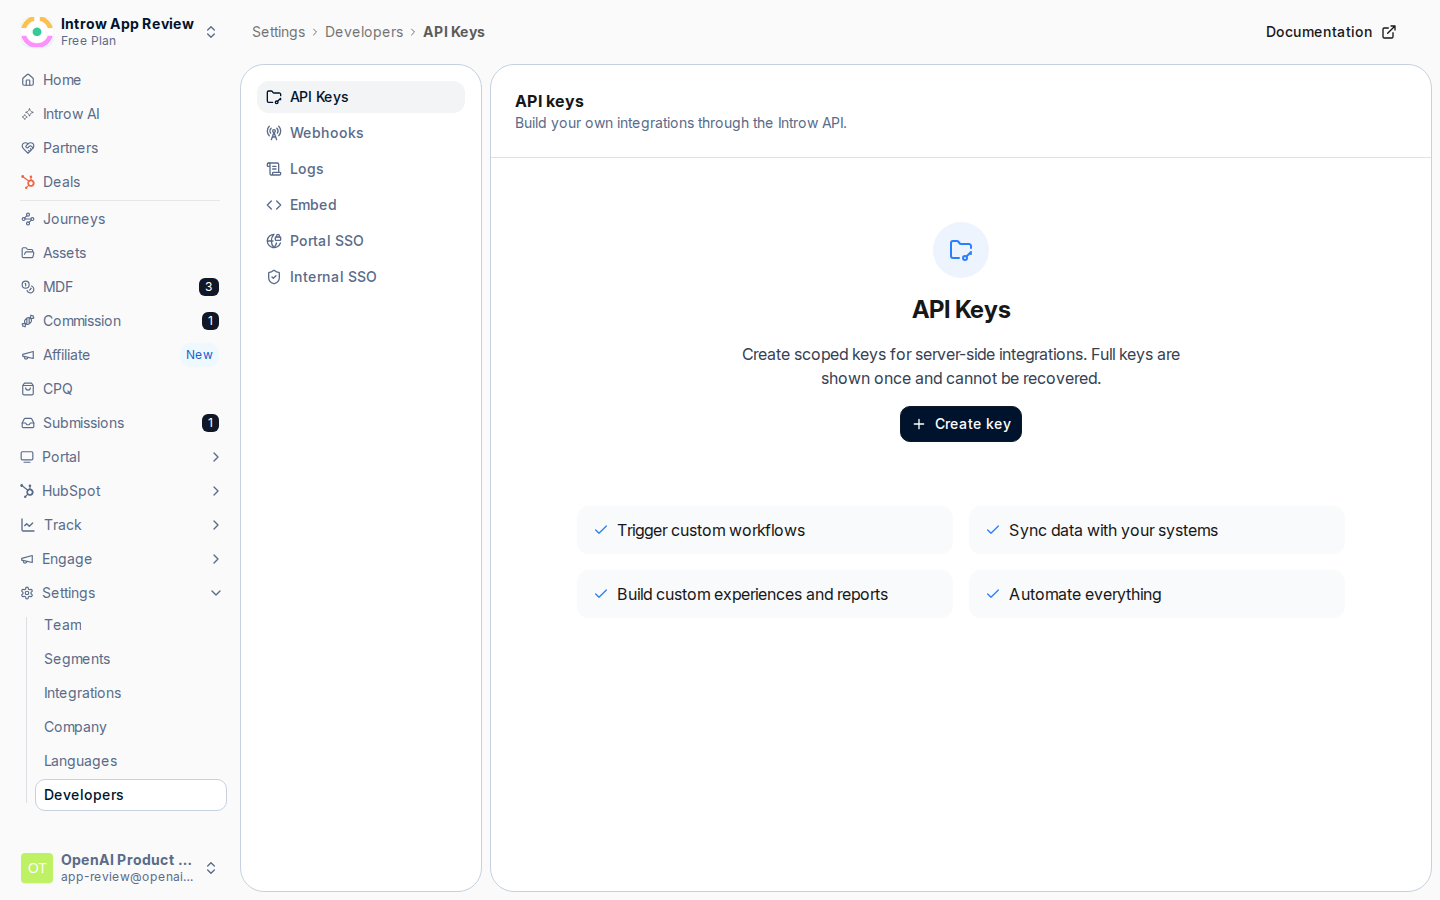
Task: Click the Trigger custom workflows card
Action: click(x=765, y=530)
